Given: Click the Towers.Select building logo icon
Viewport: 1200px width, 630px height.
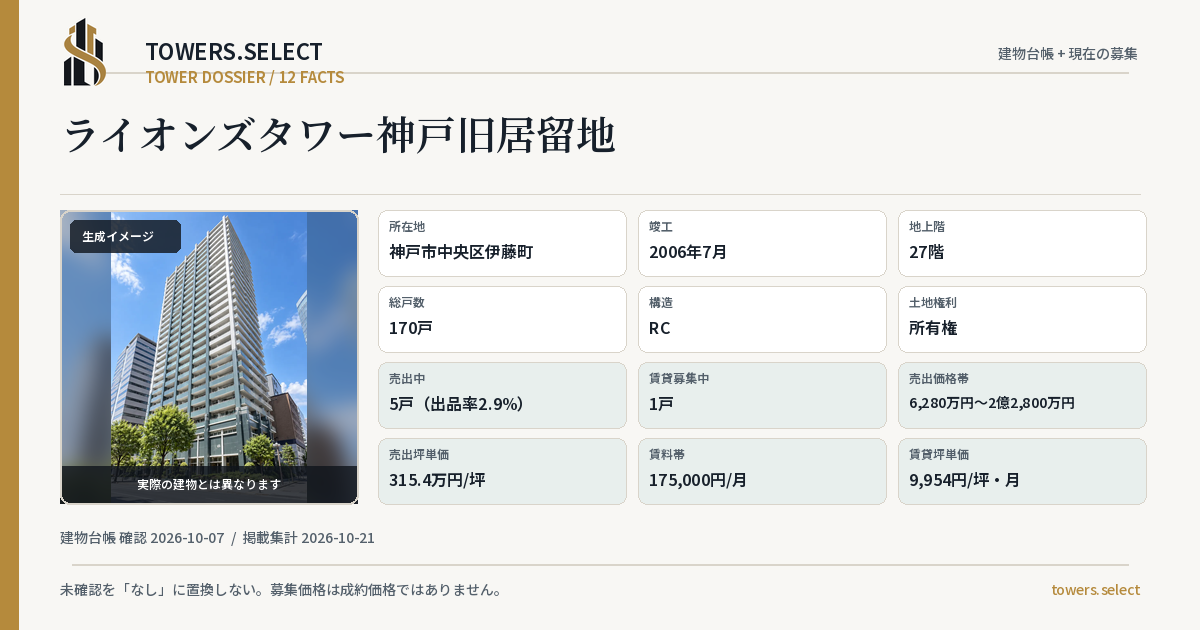Looking at the screenshot, I should click(x=85, y=52).
